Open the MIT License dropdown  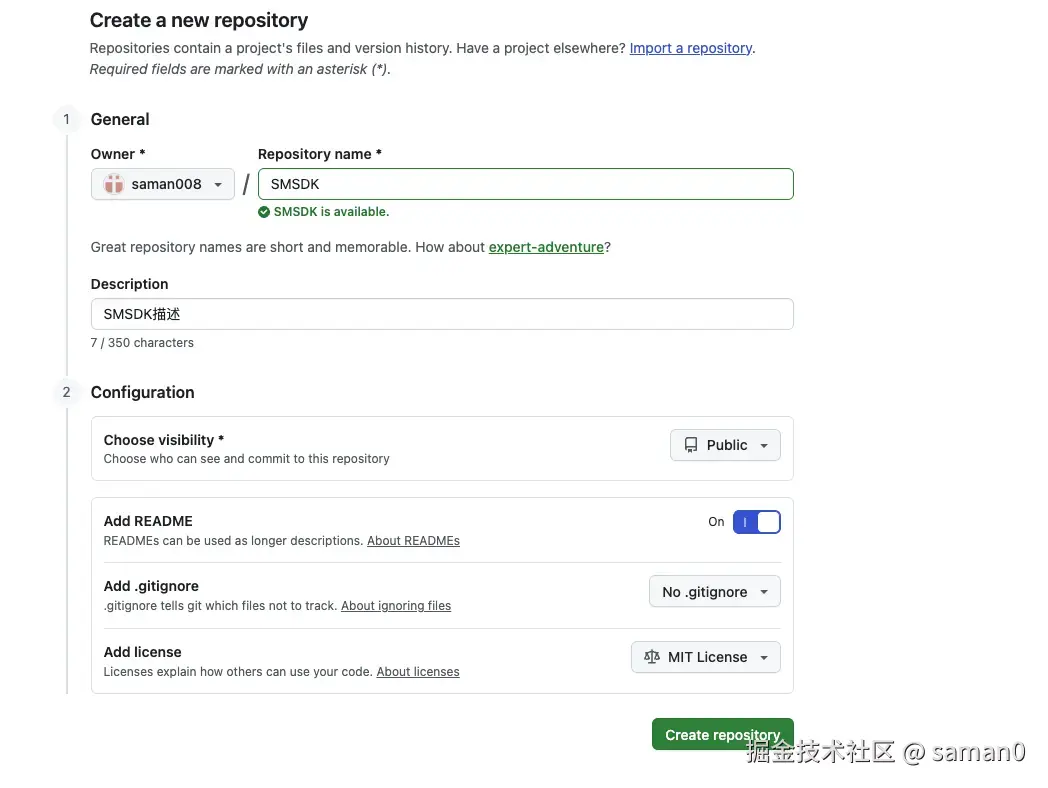tap(705, 657)
